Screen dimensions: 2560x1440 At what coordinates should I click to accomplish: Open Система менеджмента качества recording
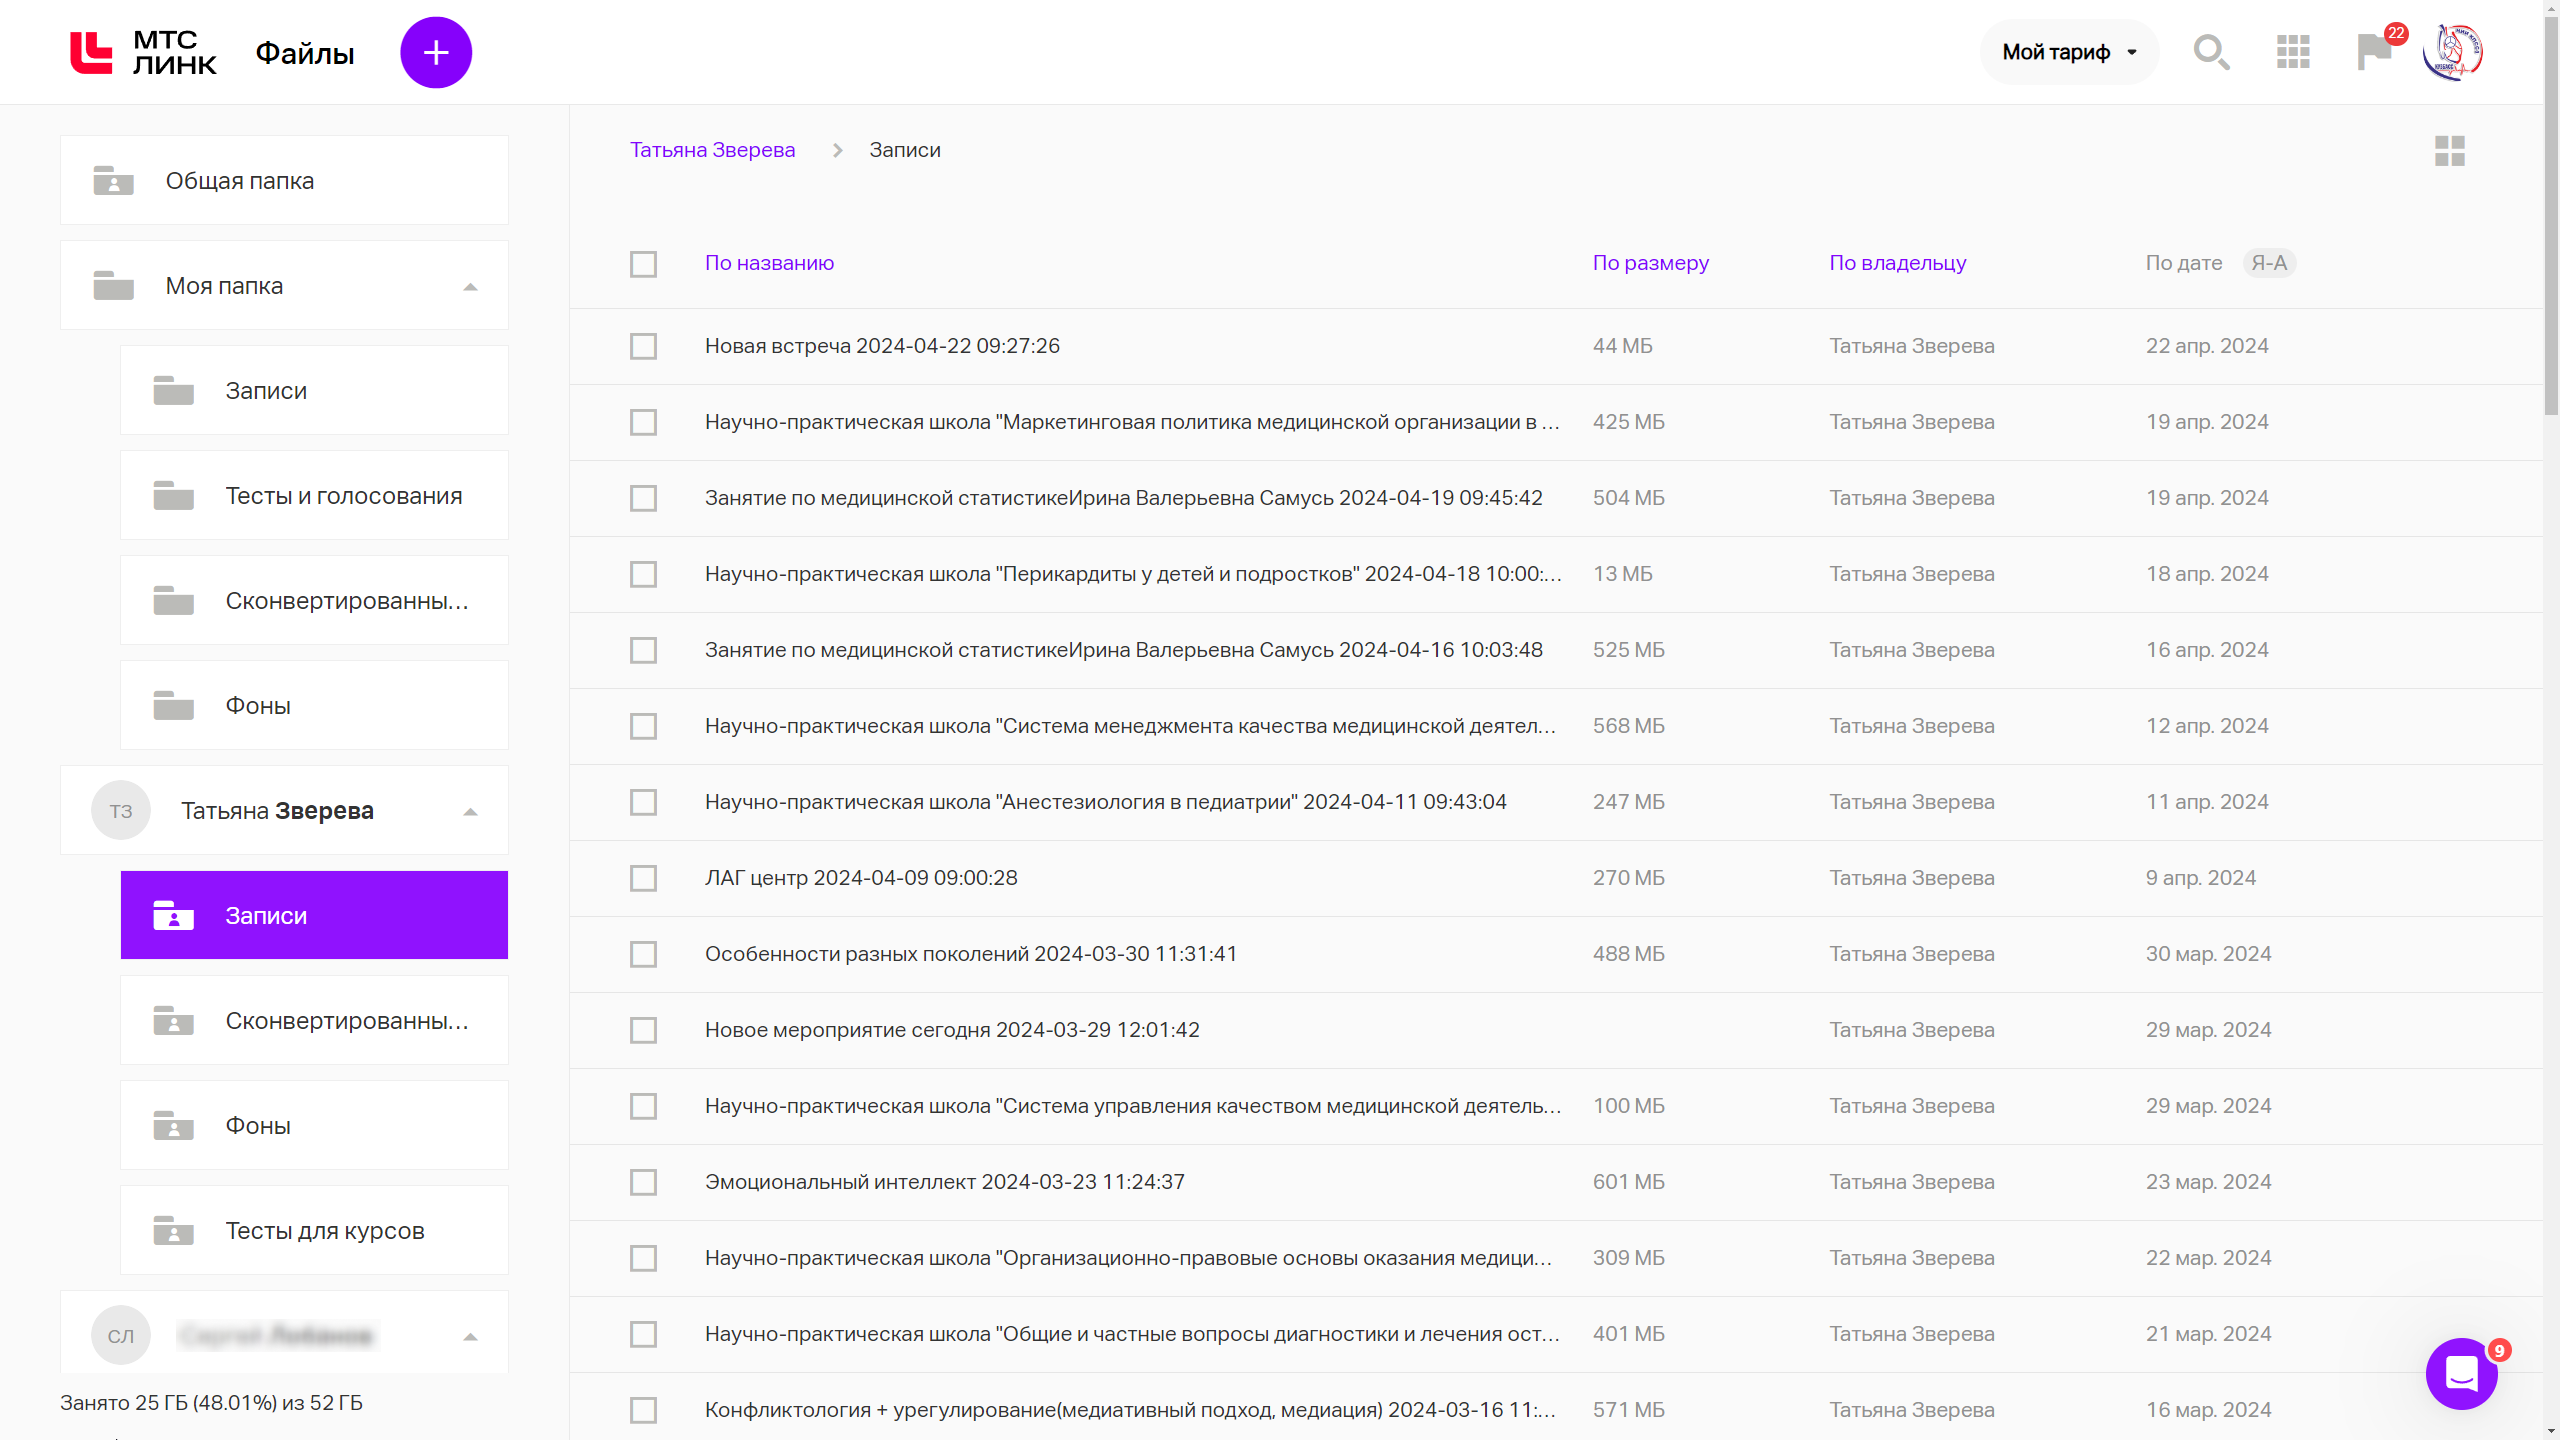[1130, 726]
